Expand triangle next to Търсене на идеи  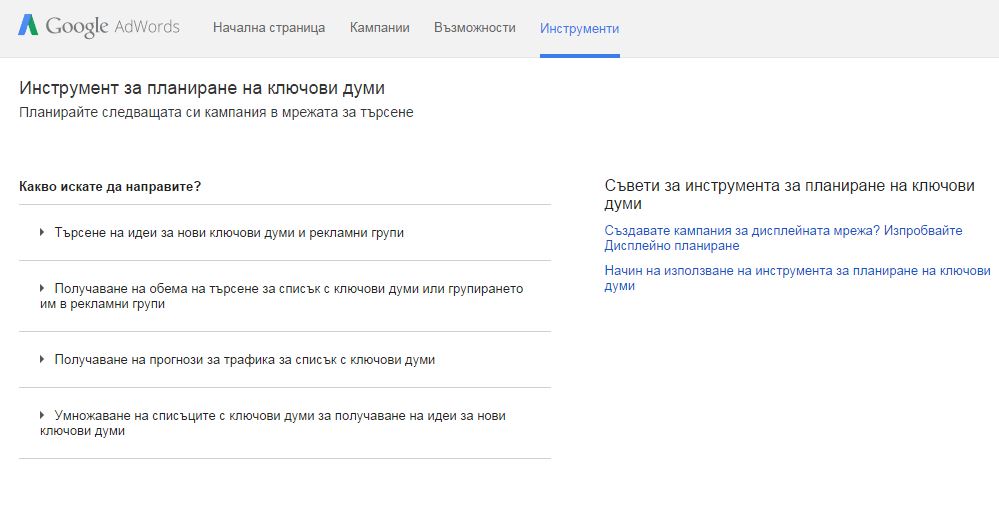click(x=42, y=233)
